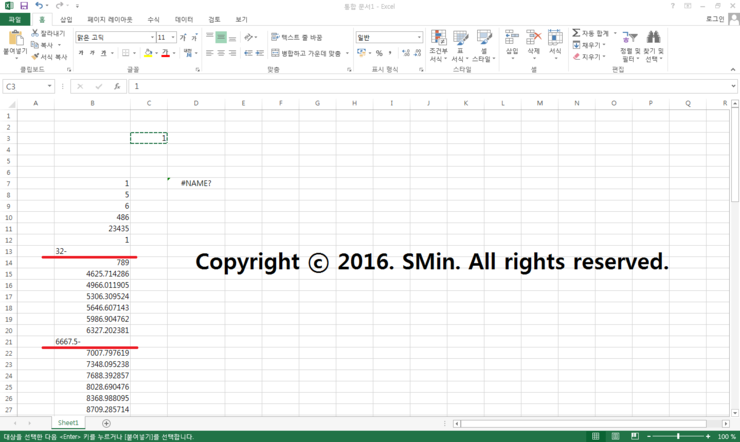Toggle Wrap Text (텍스트 줄 바꿈)
The image size is (740, 442).
click(x=297, y=37)
